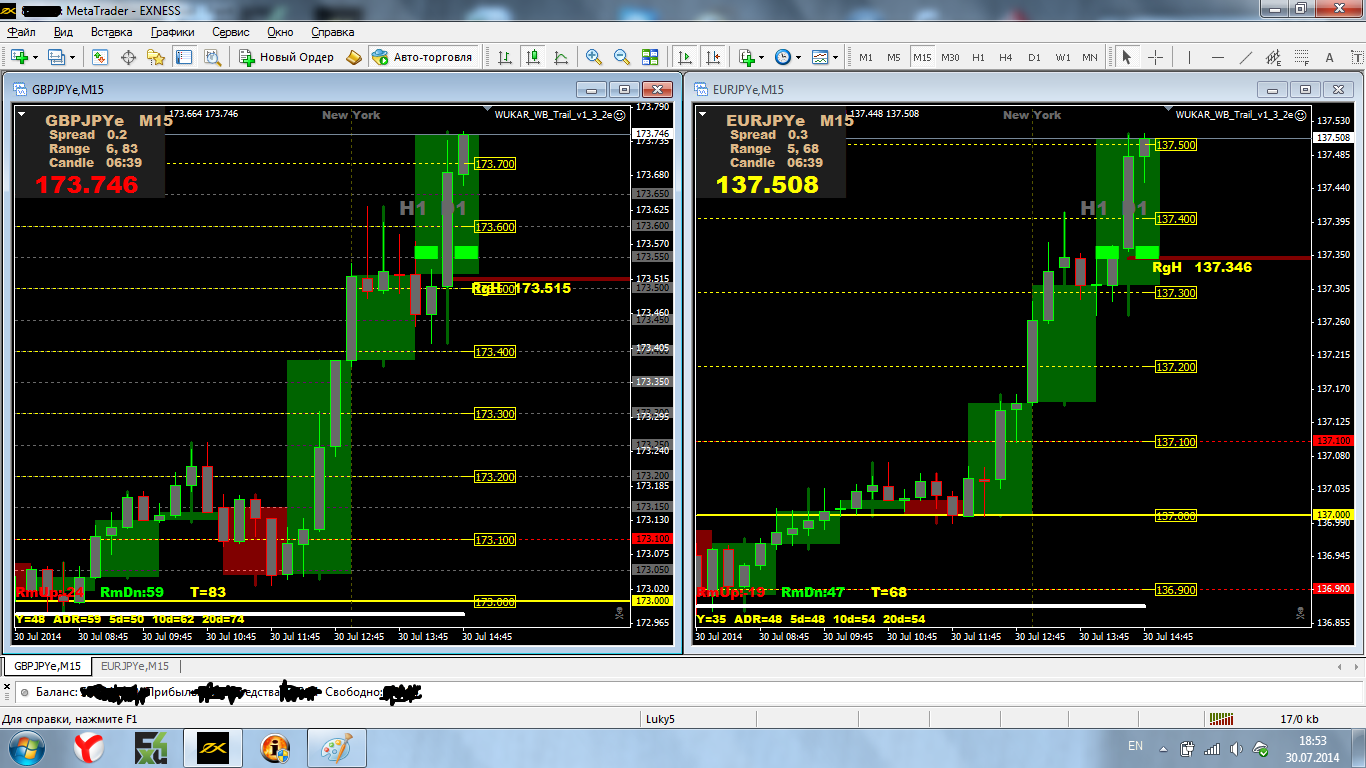Open Paint from the taskbar
This screenshot has height=768, width=1366.
[x=336, y=748]
